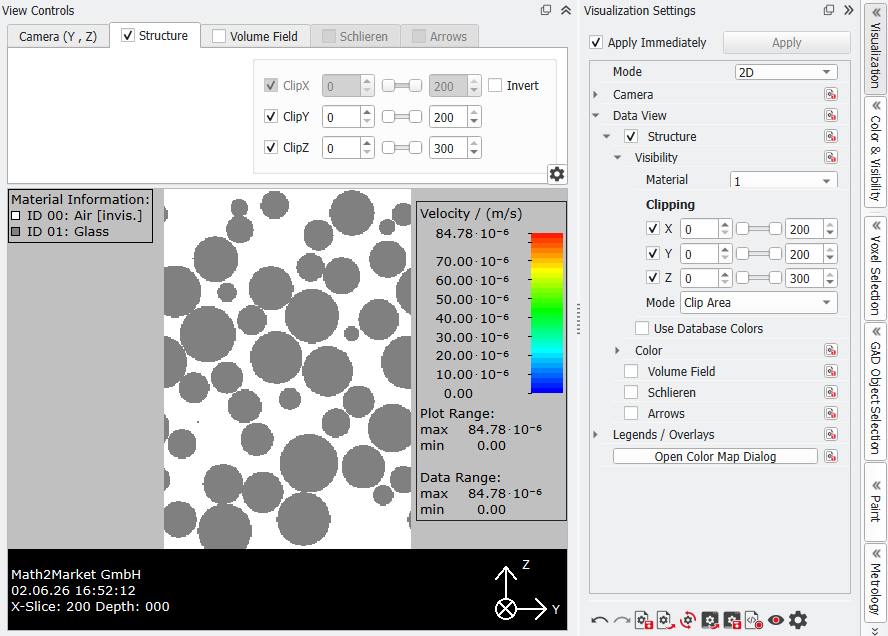Undock the Visualization Settings panel
The image size is (888, 636).
pyautogui.click(x=829, y=10)
